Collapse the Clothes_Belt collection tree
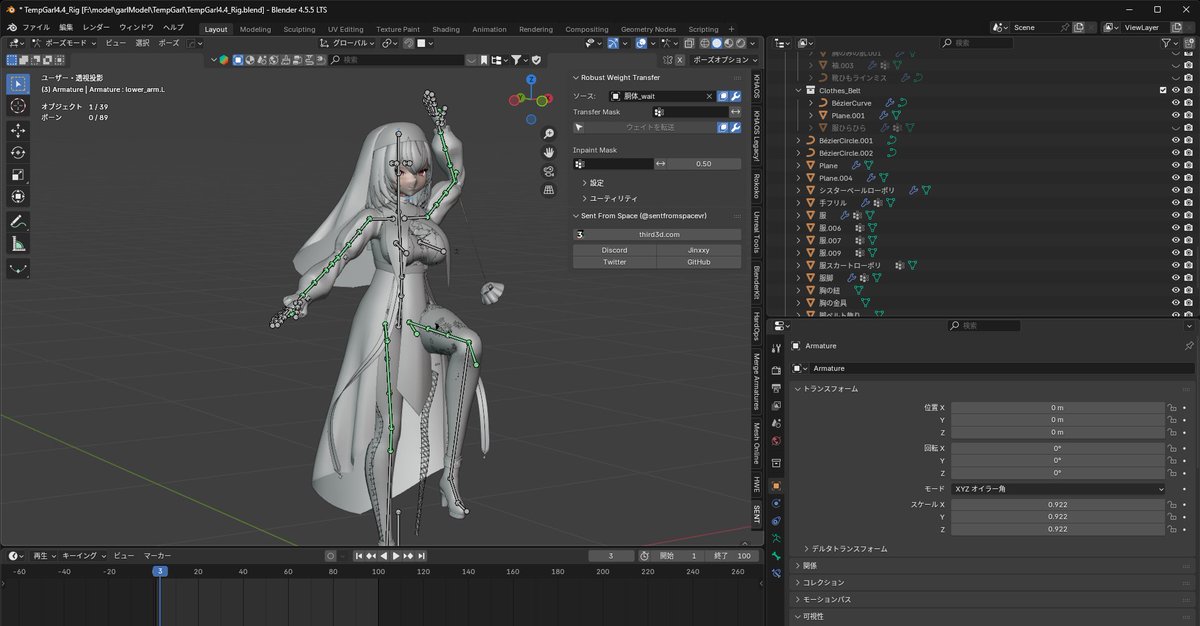The height and width of the screenshot is (626, 1200). pos(799,90)
